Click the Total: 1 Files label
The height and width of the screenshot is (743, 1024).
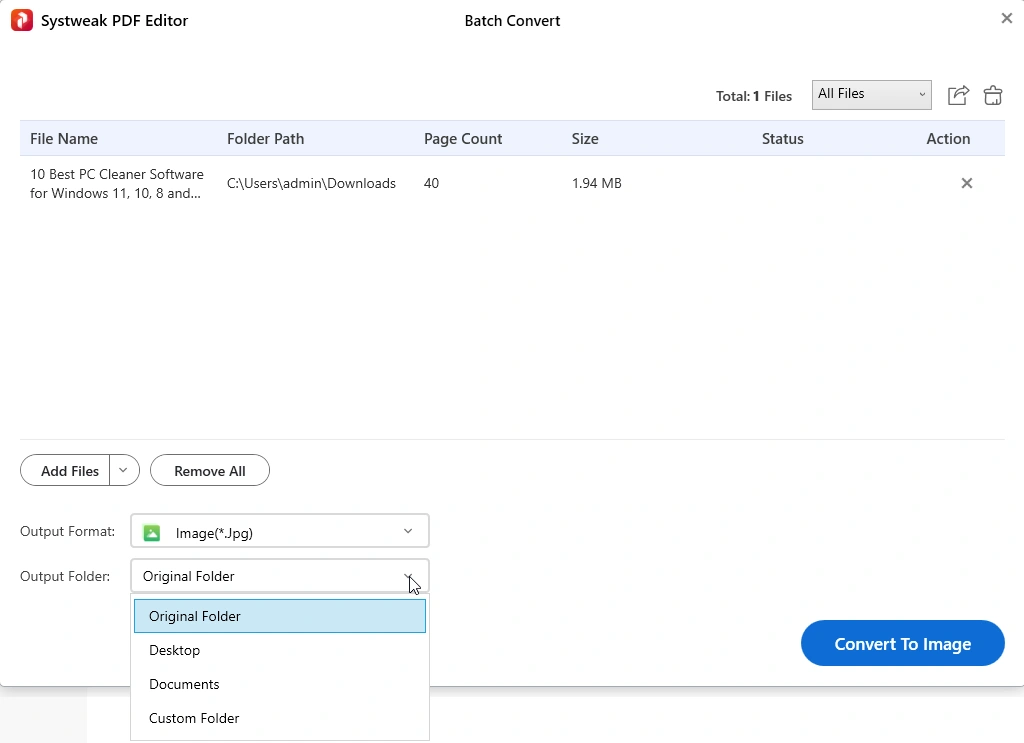click(754, 96)
